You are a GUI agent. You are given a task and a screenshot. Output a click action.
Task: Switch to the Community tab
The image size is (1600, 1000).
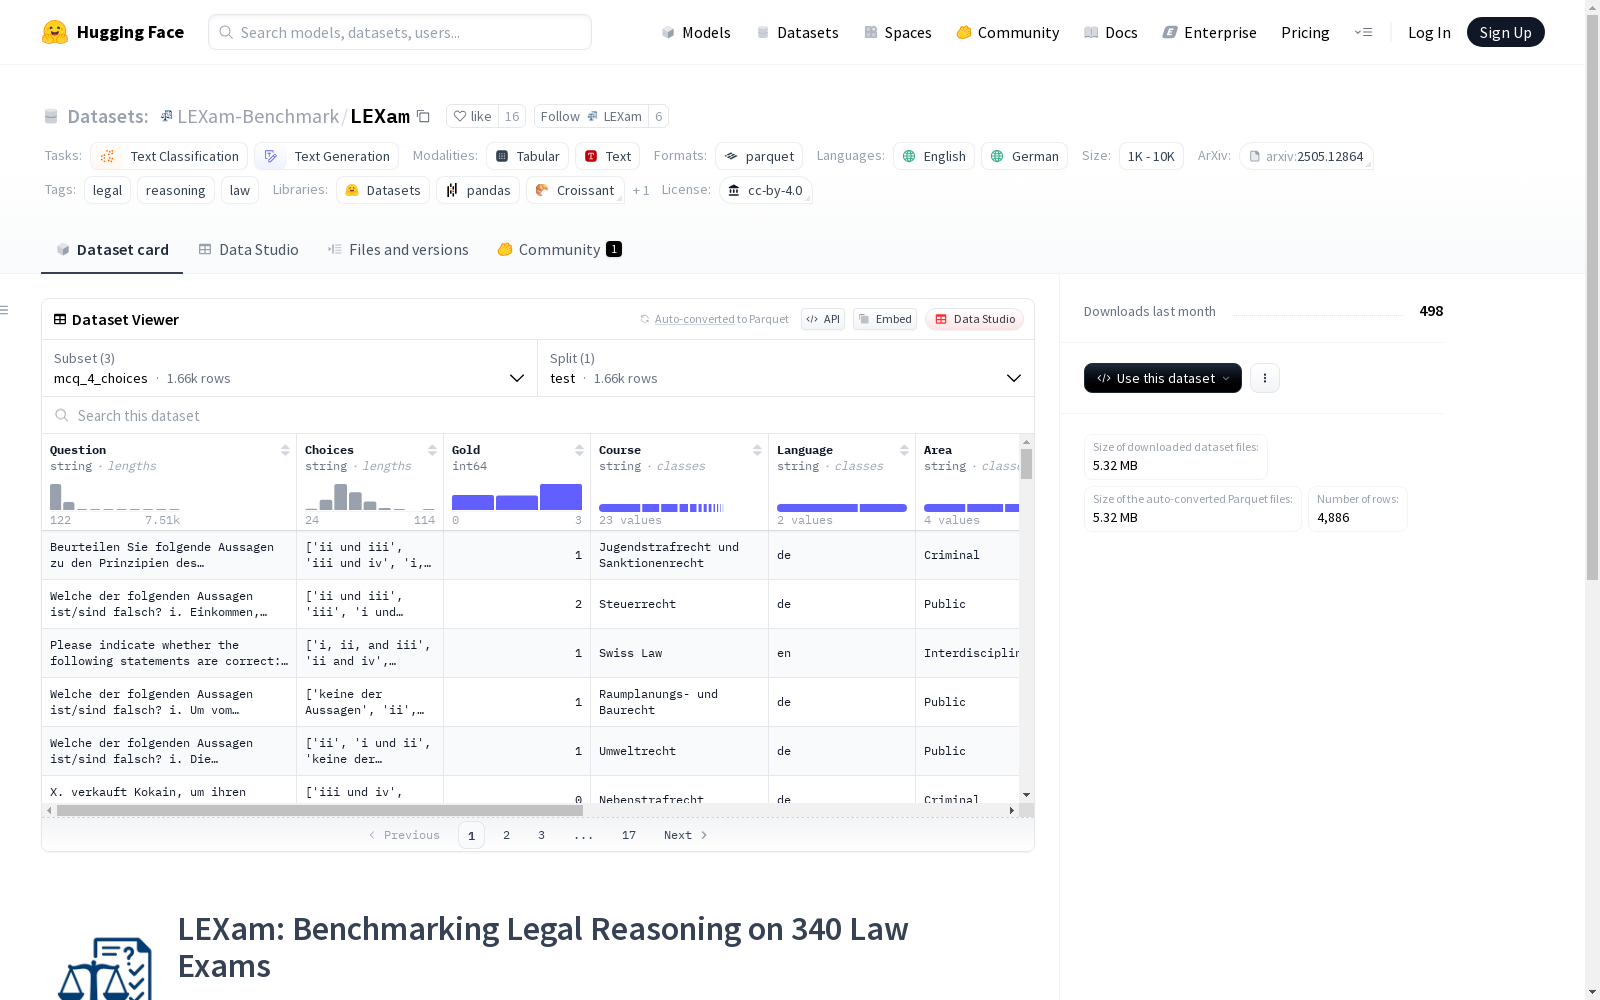click(559, 250)
